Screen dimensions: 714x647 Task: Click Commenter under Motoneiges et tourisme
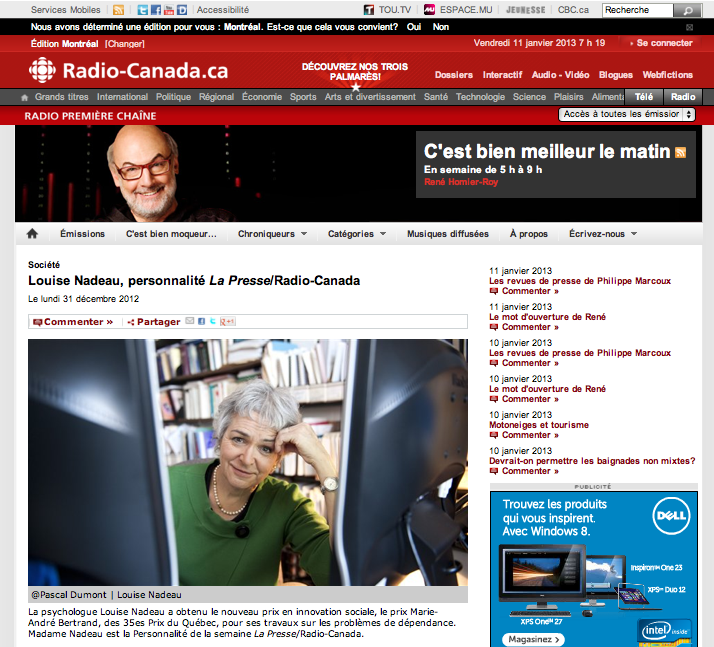(524, 435)
